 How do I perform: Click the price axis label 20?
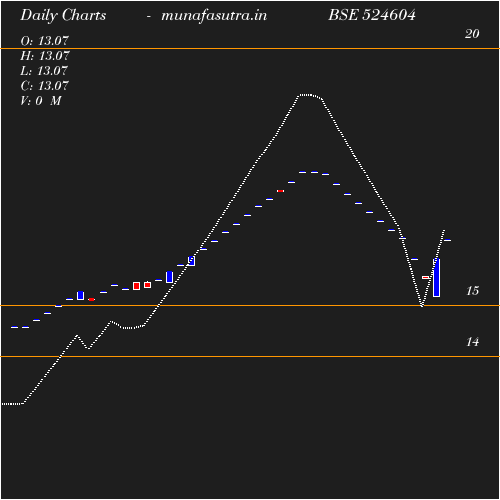tap(472, 34)
